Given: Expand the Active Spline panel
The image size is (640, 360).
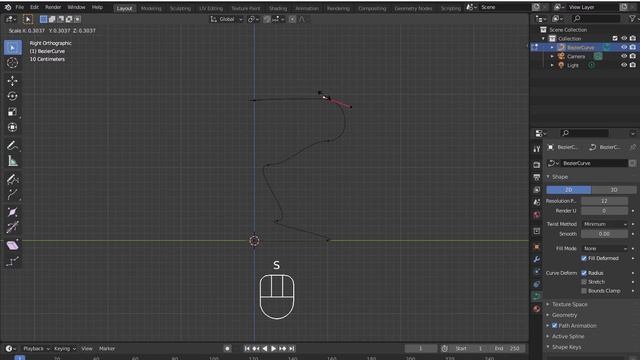Looking at the screenshot, I should 568,336.
